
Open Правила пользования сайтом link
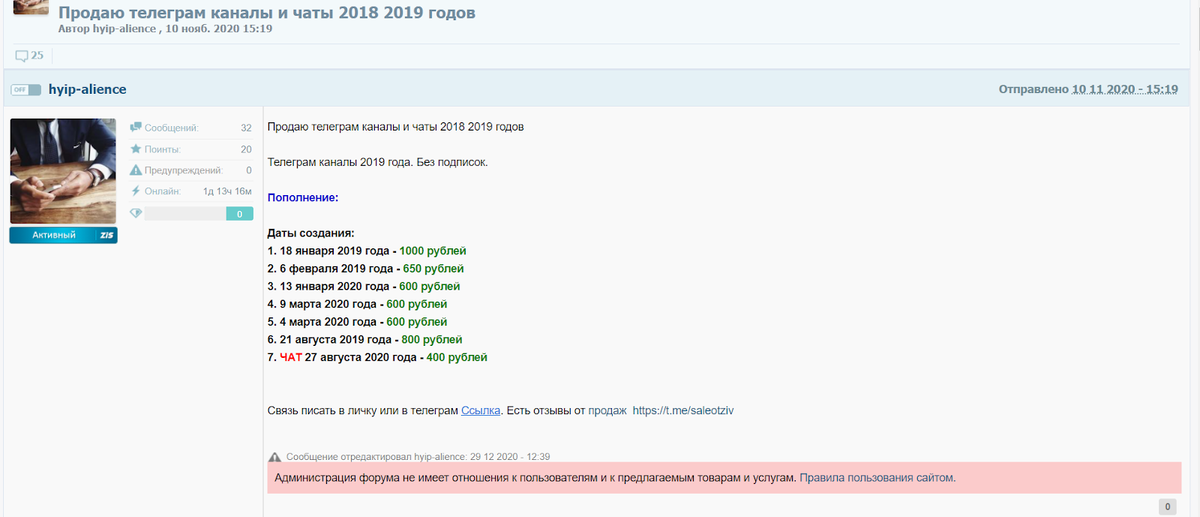(877, 478)
